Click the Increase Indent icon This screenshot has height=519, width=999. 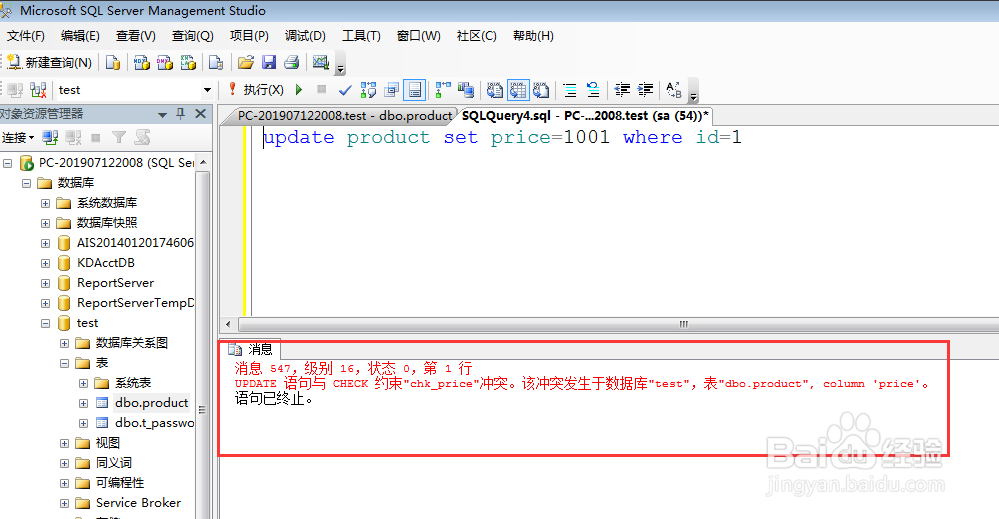[645, 90]
